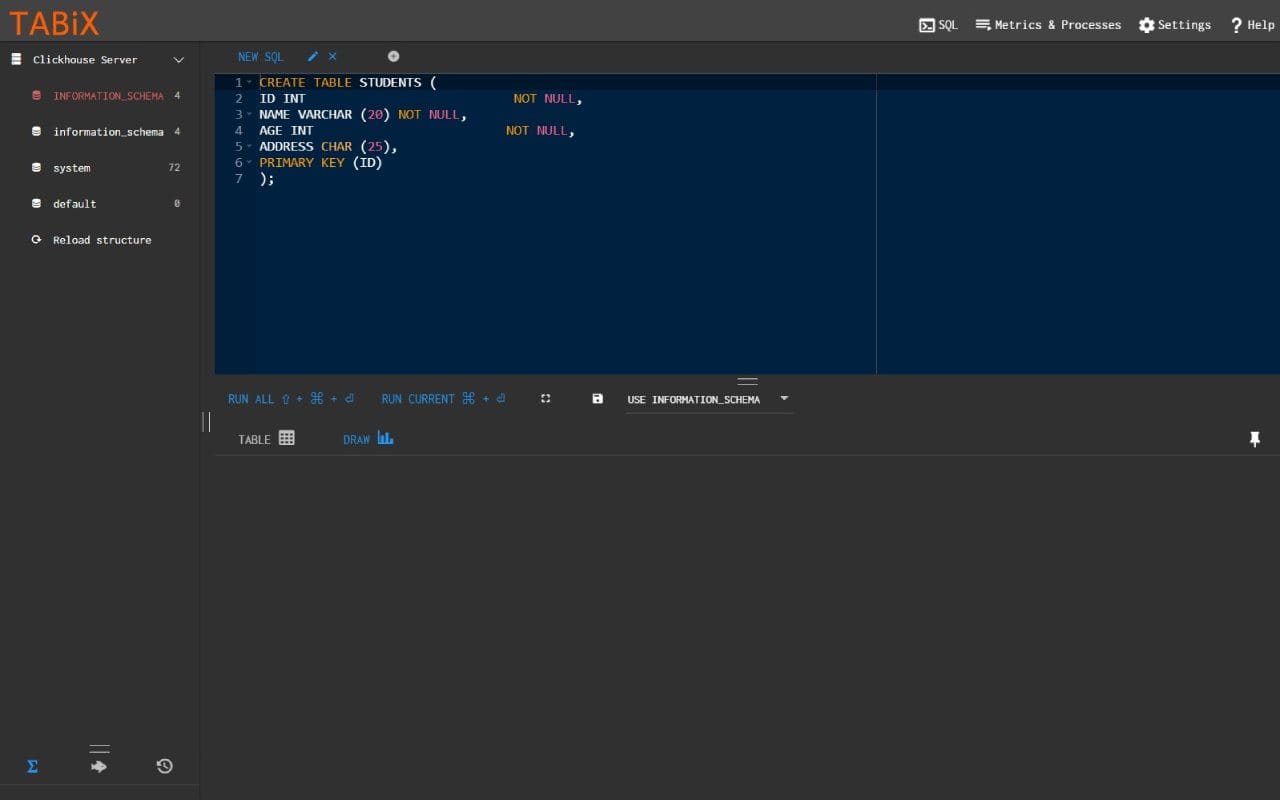The image size is (1280, 800).
Task: Open the USE INFORMATION_SCHEMA database dropdown
Action: click(784, 398)
